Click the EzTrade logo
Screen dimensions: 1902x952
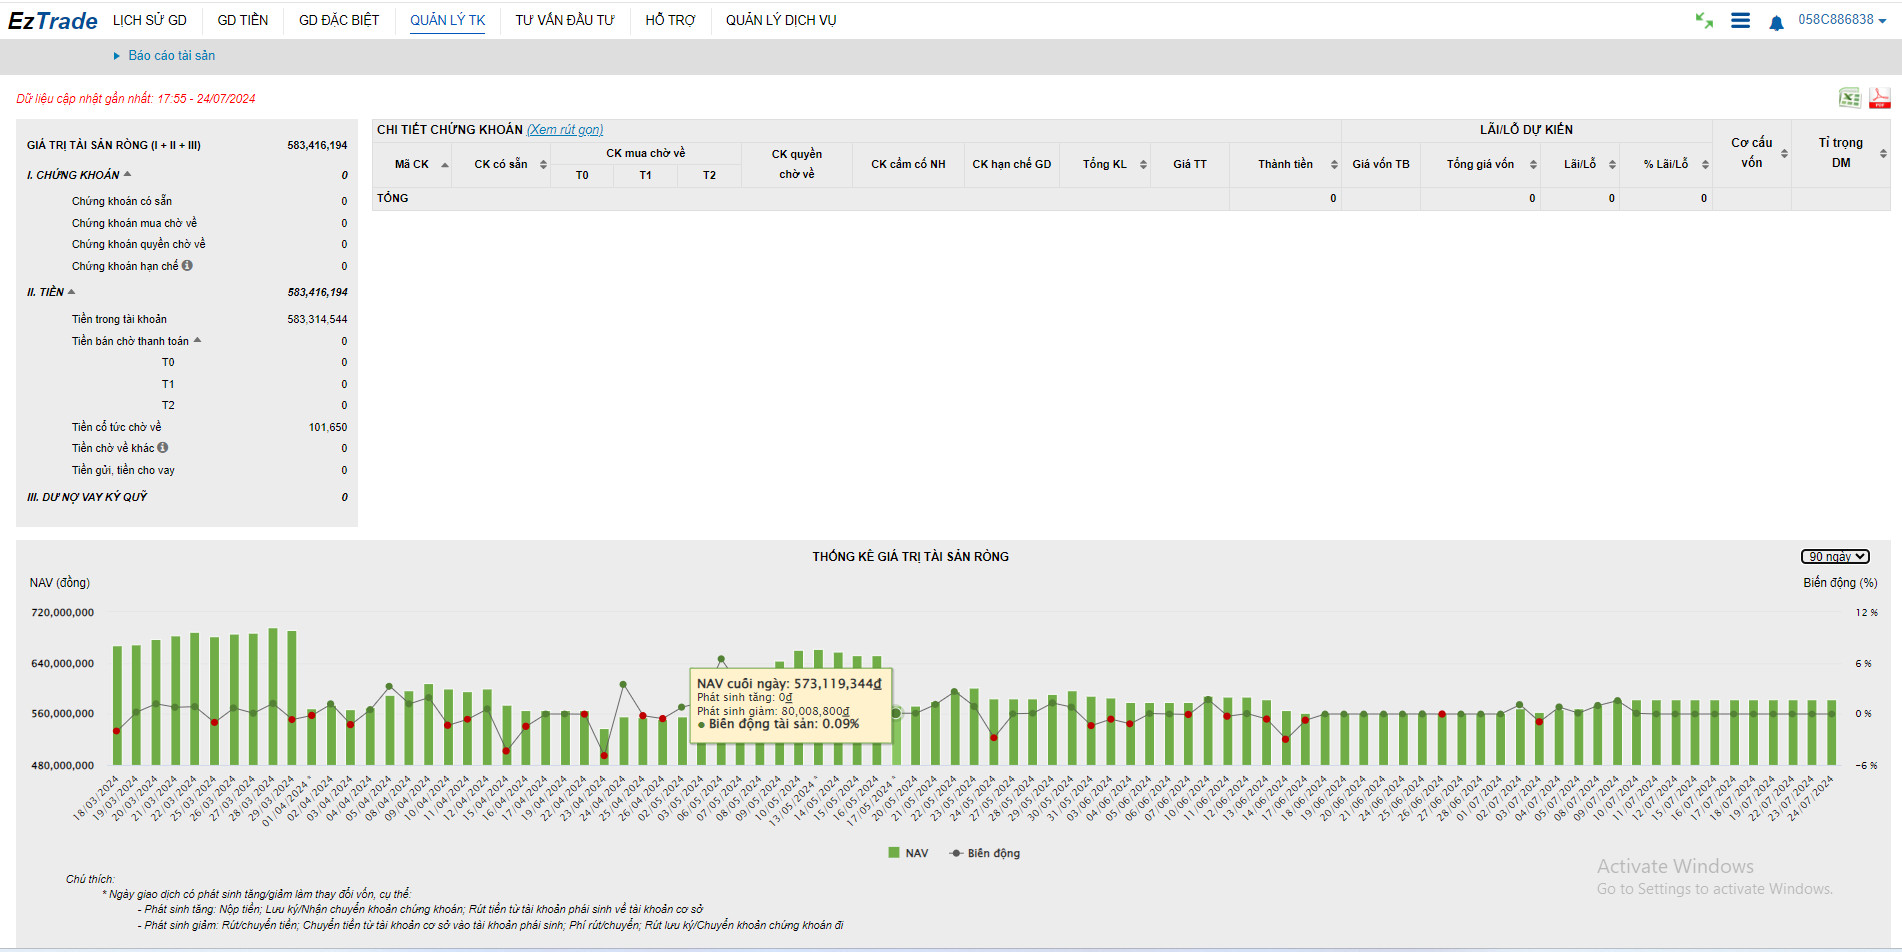tap(52, 21)
